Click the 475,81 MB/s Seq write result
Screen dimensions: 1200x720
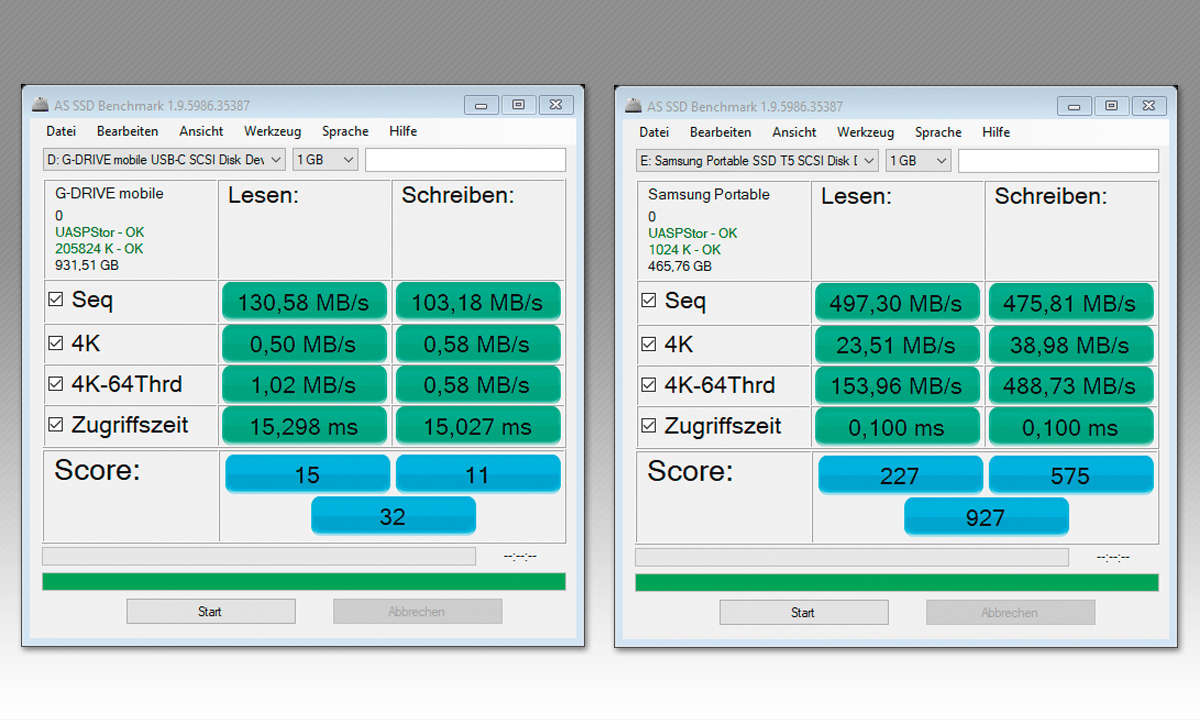pyautogui.click(x=1071, y=303)
